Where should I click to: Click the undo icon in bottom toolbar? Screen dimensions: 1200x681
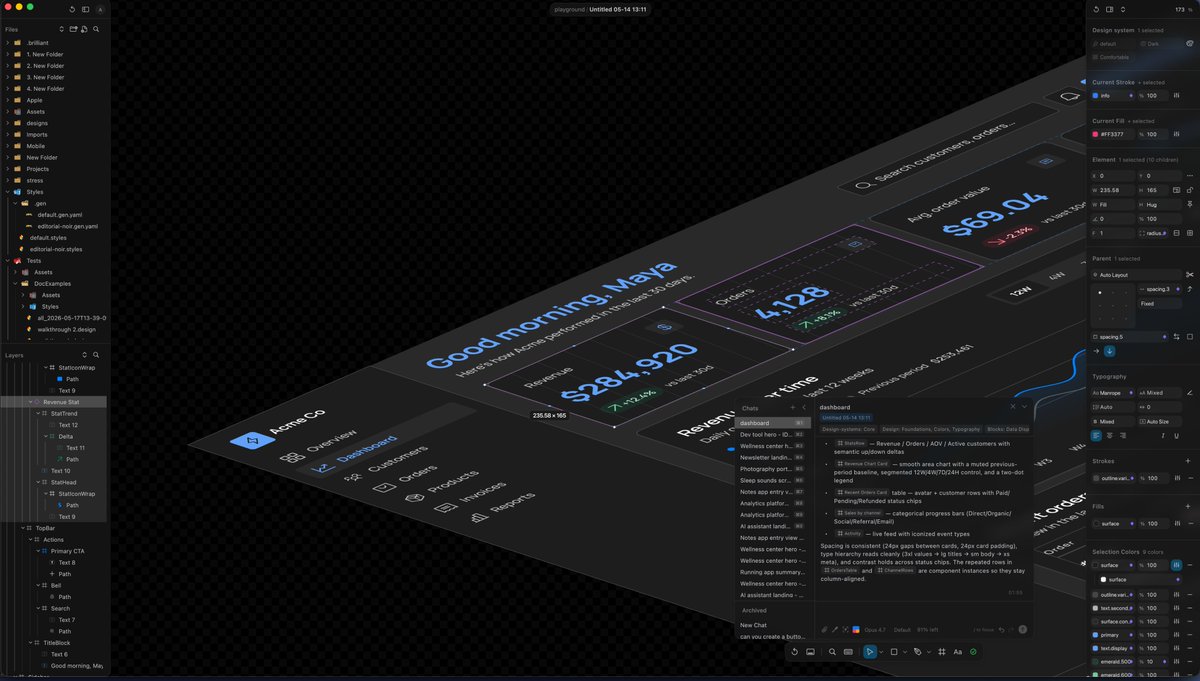tap(795, 651)
